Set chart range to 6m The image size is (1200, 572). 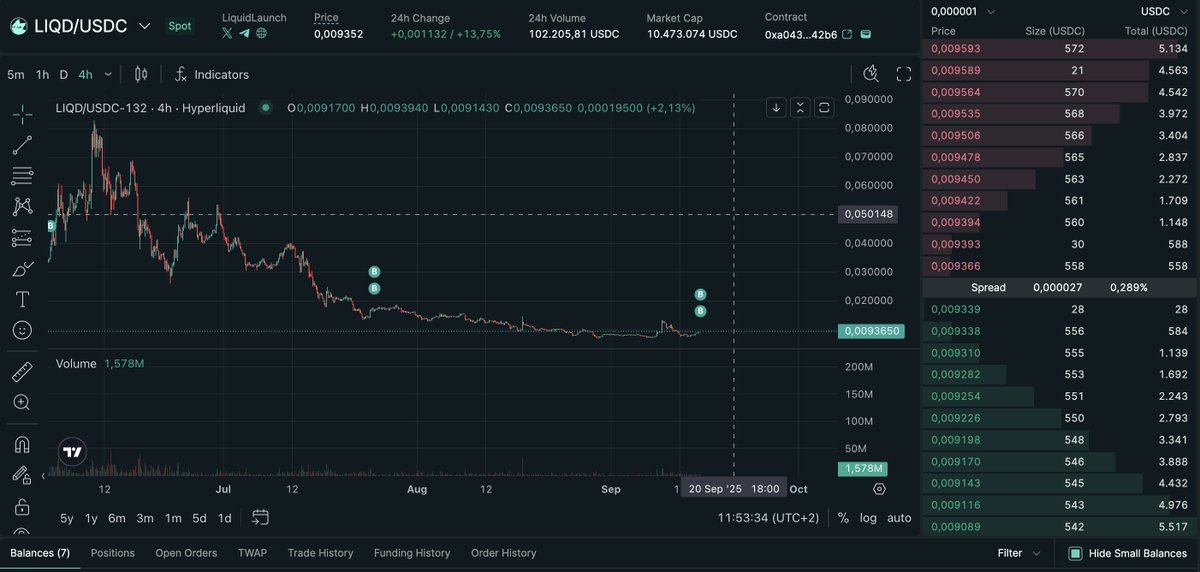[117, 518]
